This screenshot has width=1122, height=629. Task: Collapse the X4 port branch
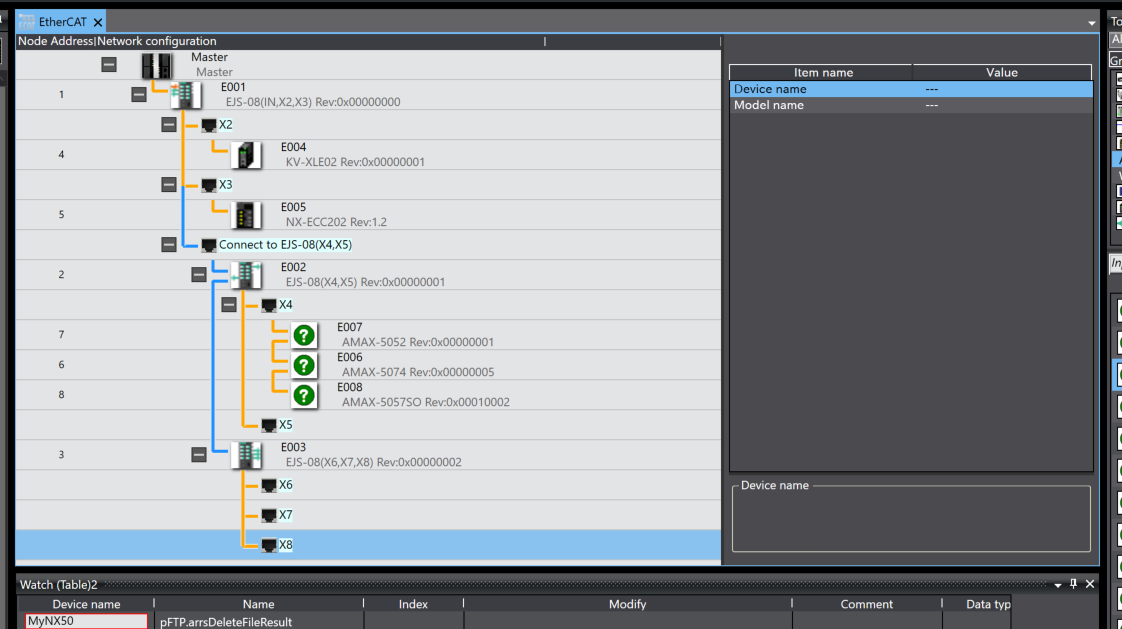click(229, 305)
